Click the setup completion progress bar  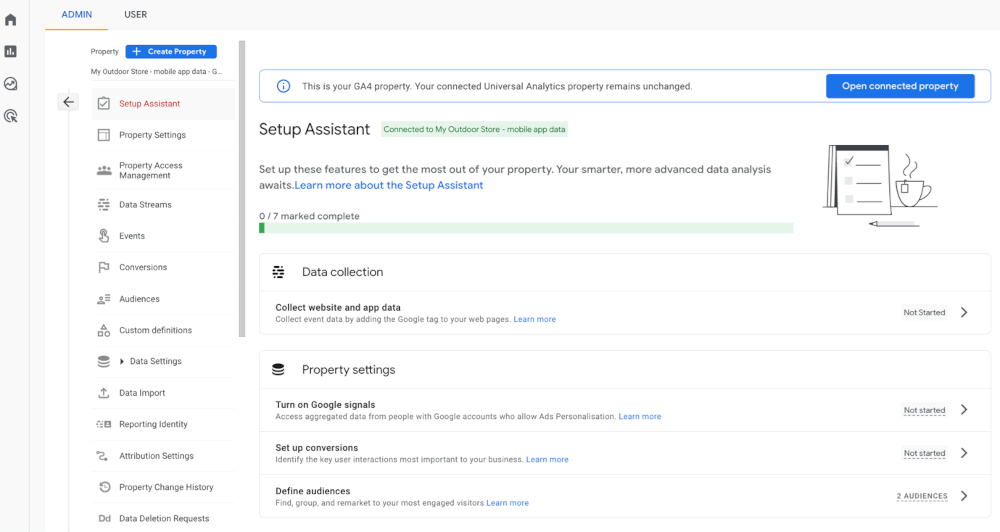pos(526,228)
